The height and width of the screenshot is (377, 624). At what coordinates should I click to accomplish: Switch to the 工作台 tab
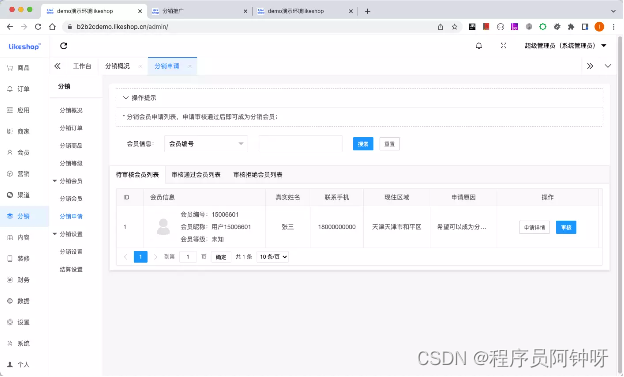[82, 66]
